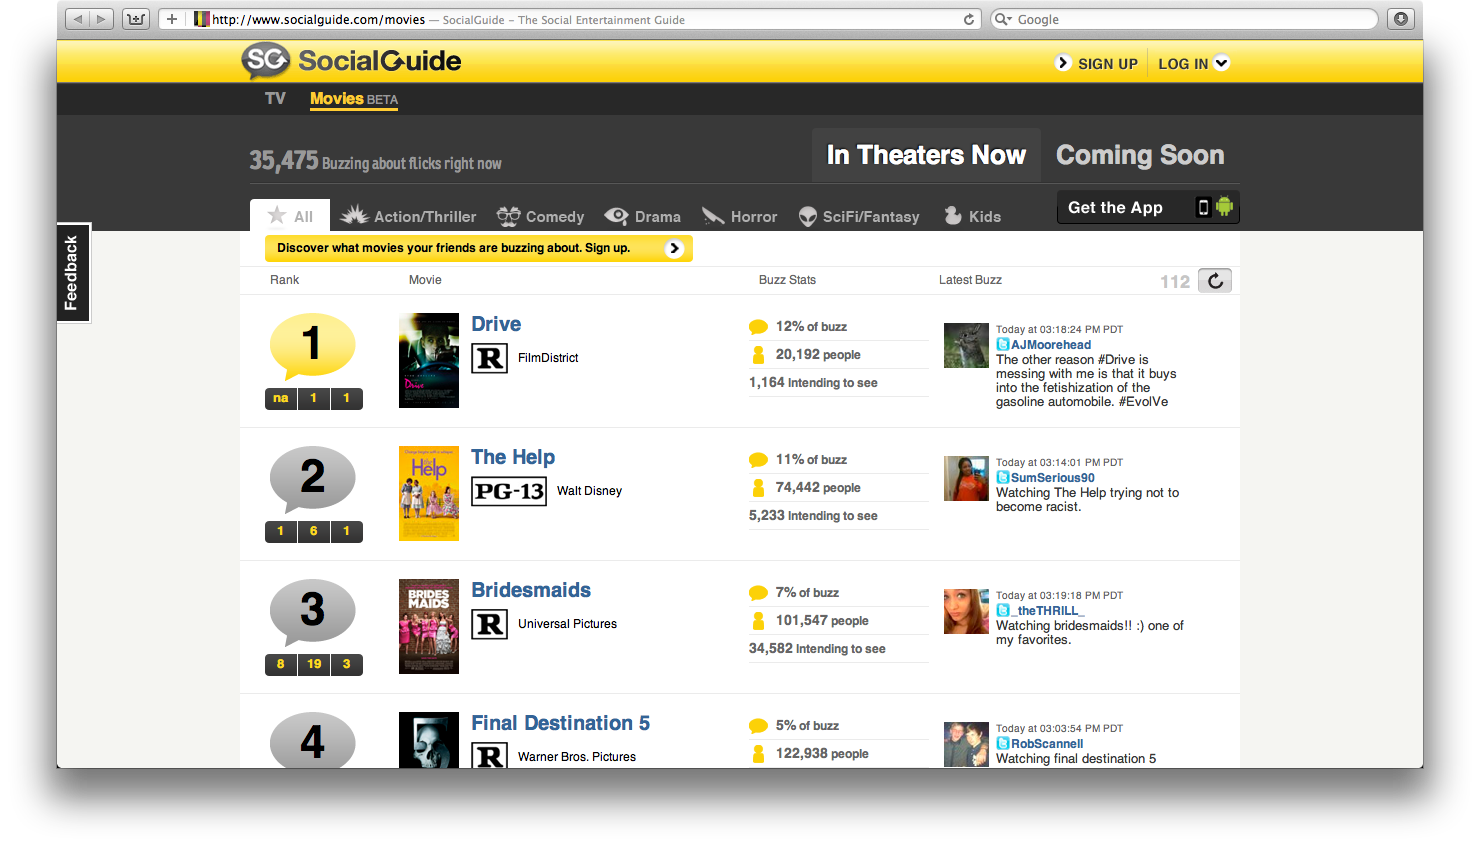The width and height of the screenshot is (1480, 847).
Task: Click '34,582 intending to see' stat
Action: (x=817, y=649)
